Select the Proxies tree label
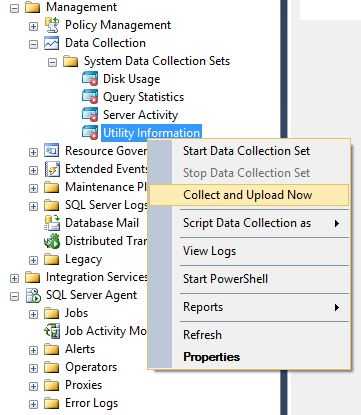Viewport: 361px width, 415px height. click(84, 385)
